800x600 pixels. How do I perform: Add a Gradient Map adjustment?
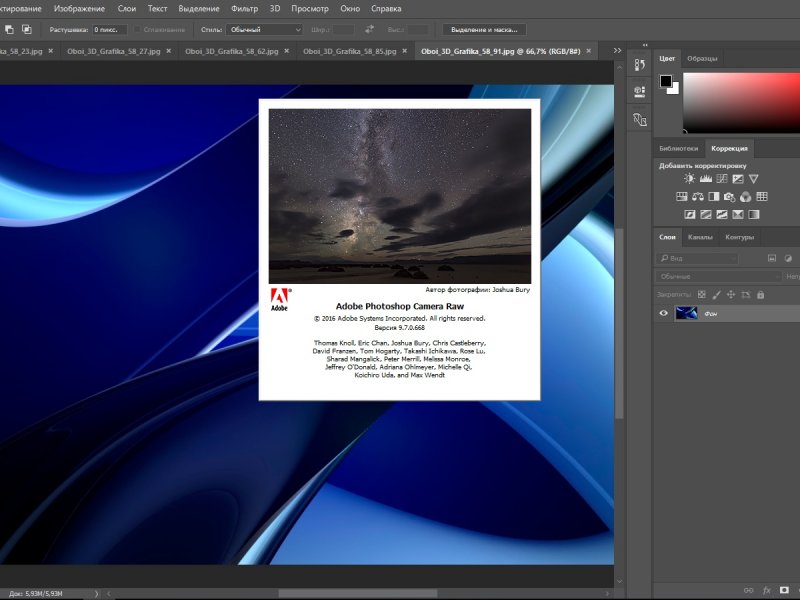[754, 214]
